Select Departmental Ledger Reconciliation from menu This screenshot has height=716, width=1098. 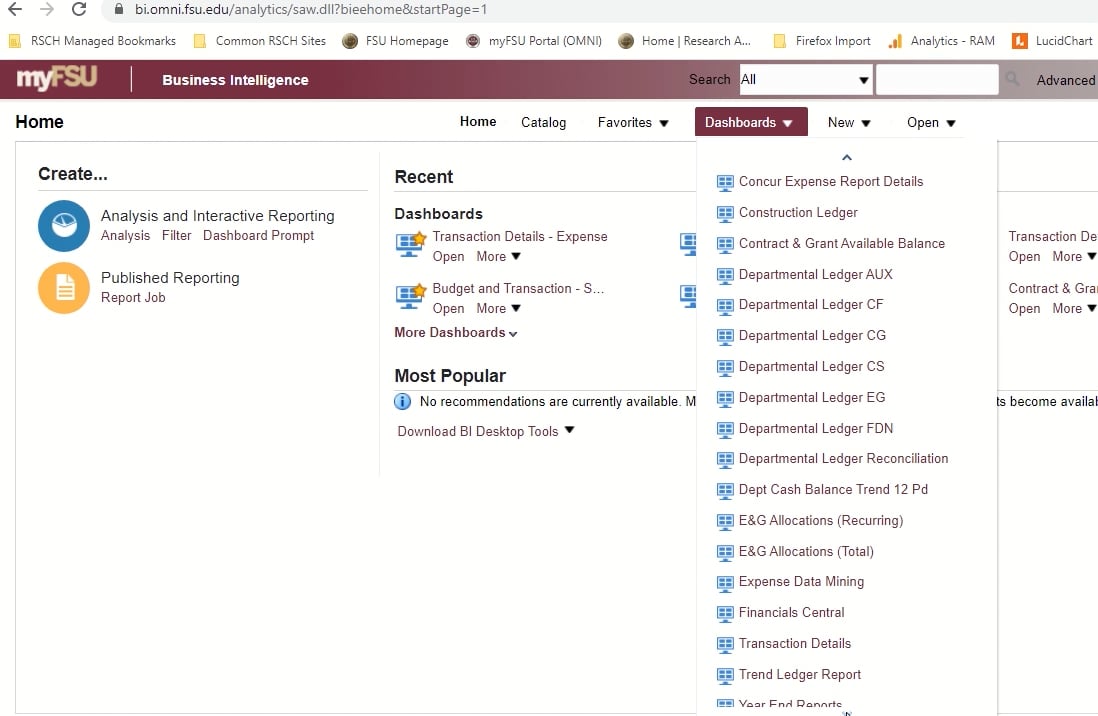[x=843, y=459]
